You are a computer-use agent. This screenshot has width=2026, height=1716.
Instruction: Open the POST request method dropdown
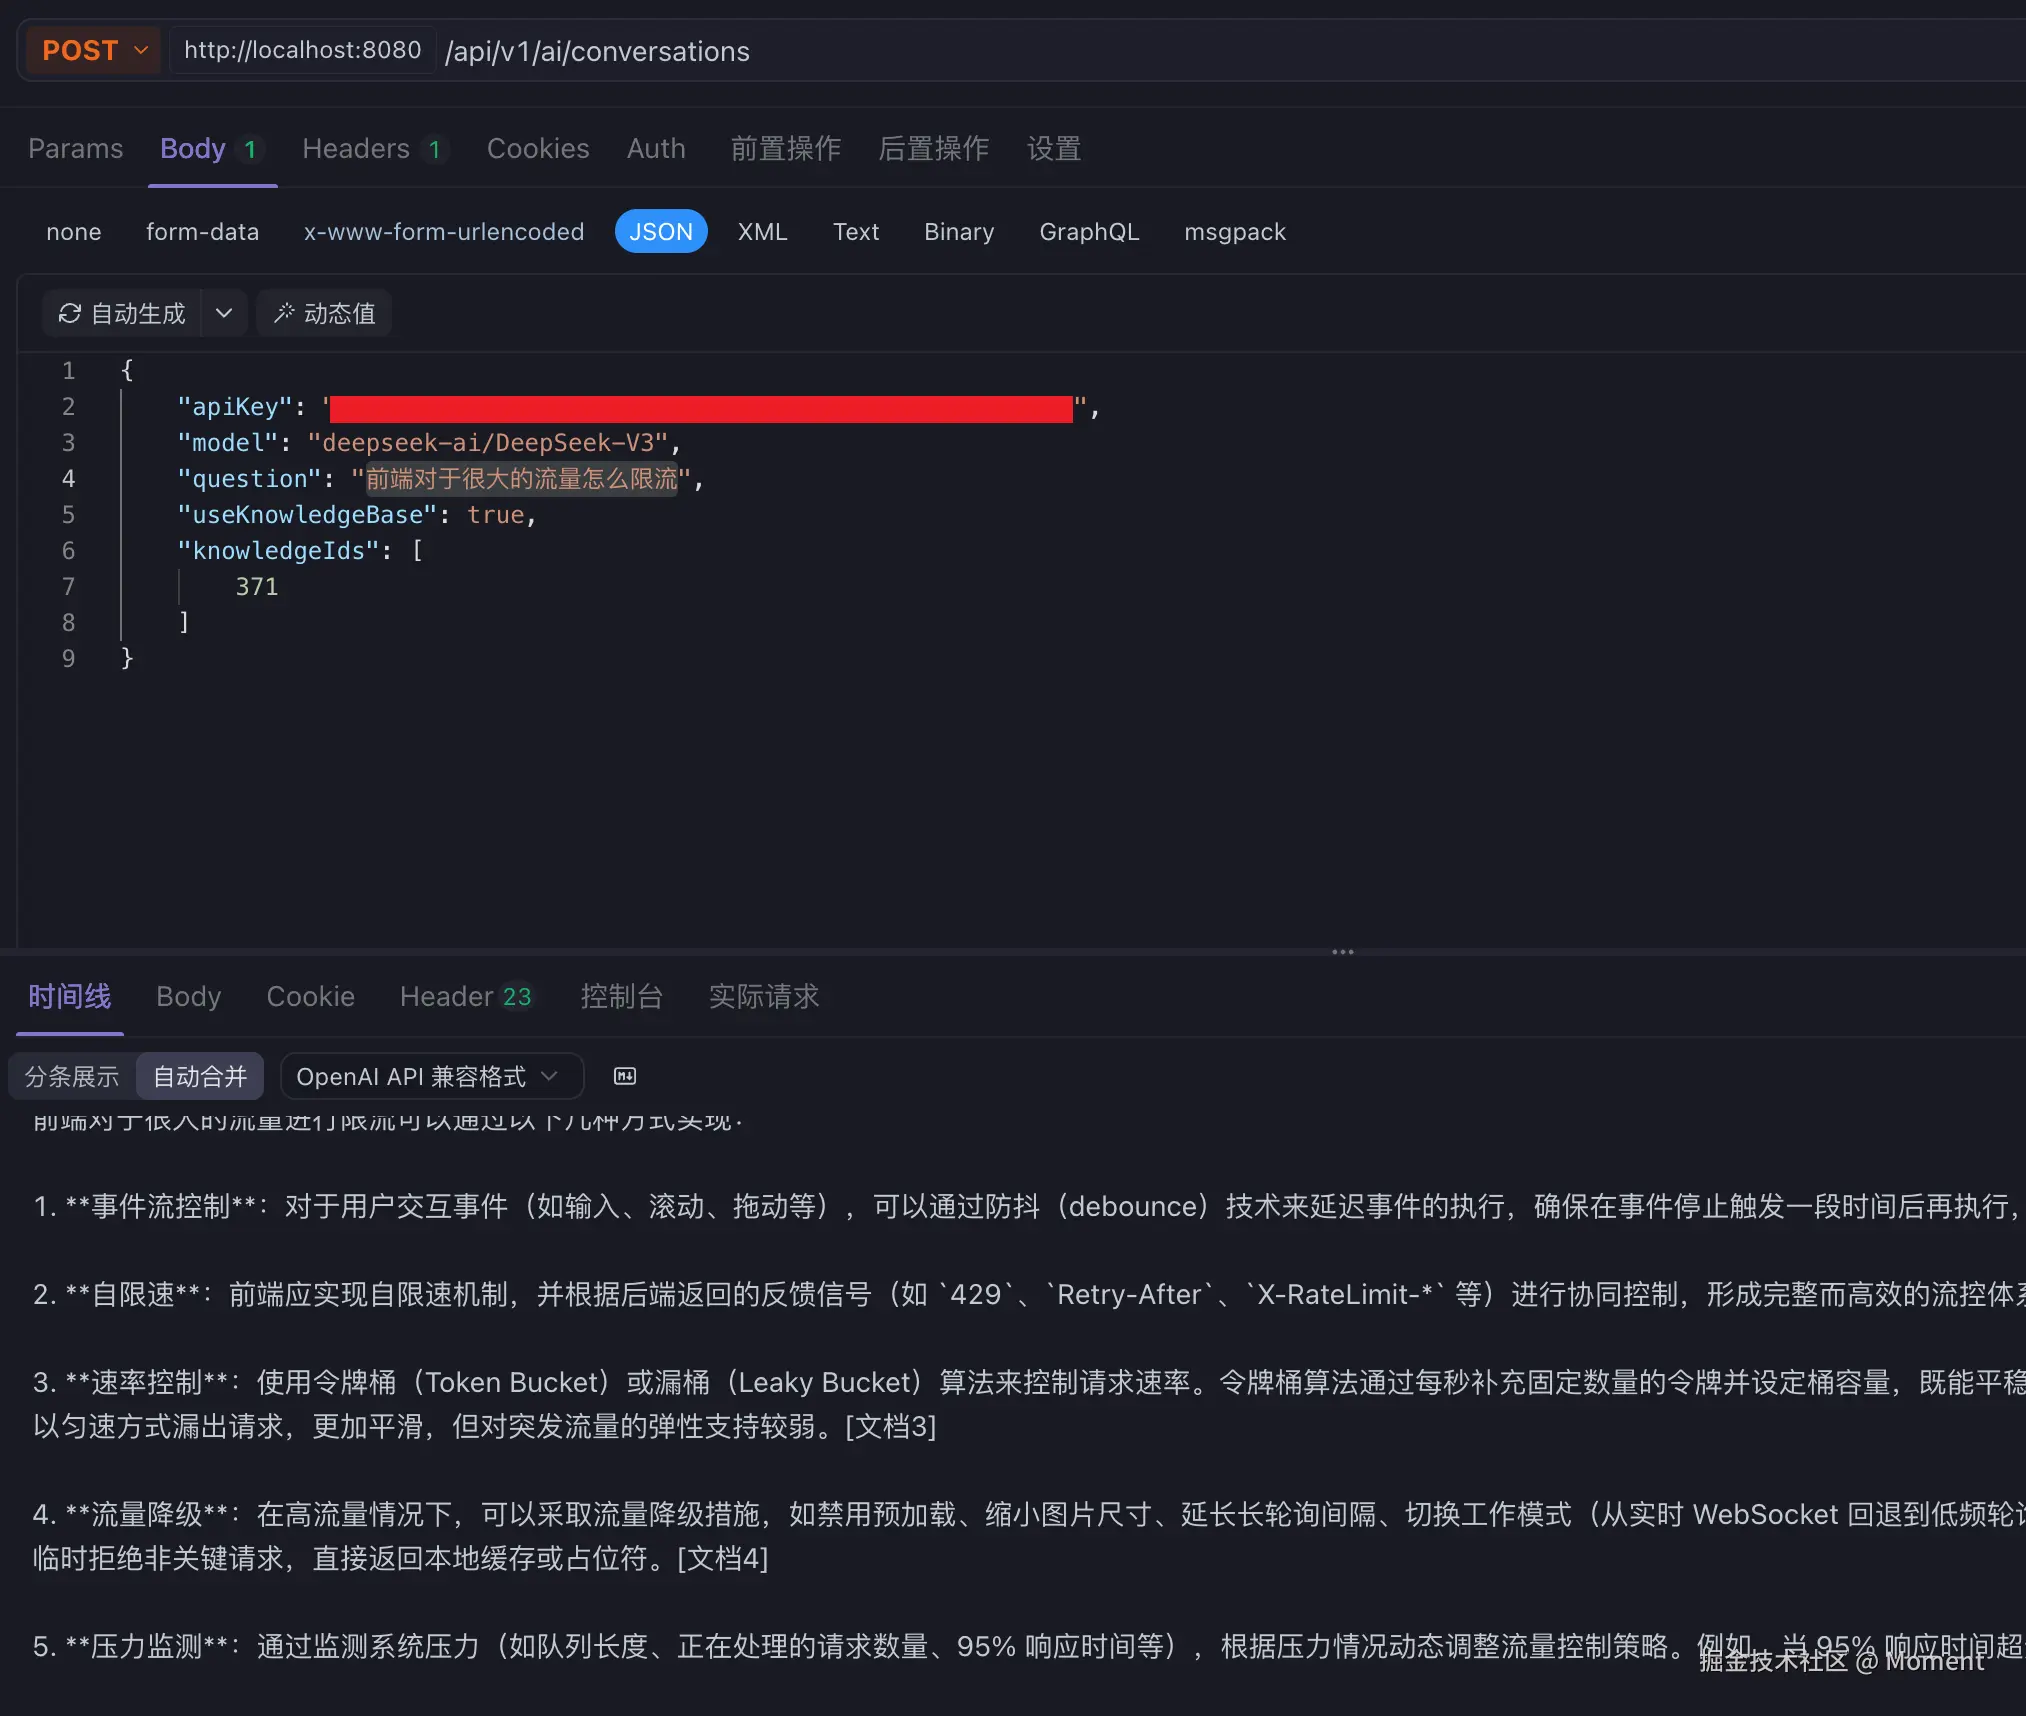[92, 49]
